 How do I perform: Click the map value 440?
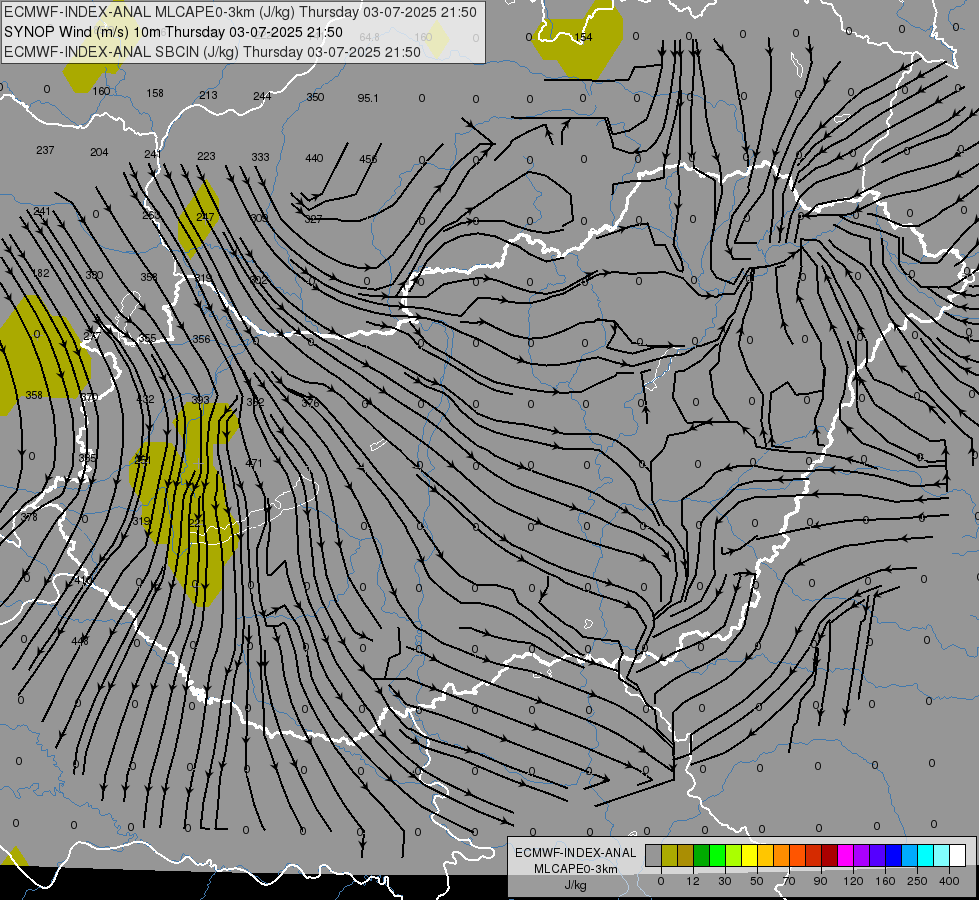[314, 158]
